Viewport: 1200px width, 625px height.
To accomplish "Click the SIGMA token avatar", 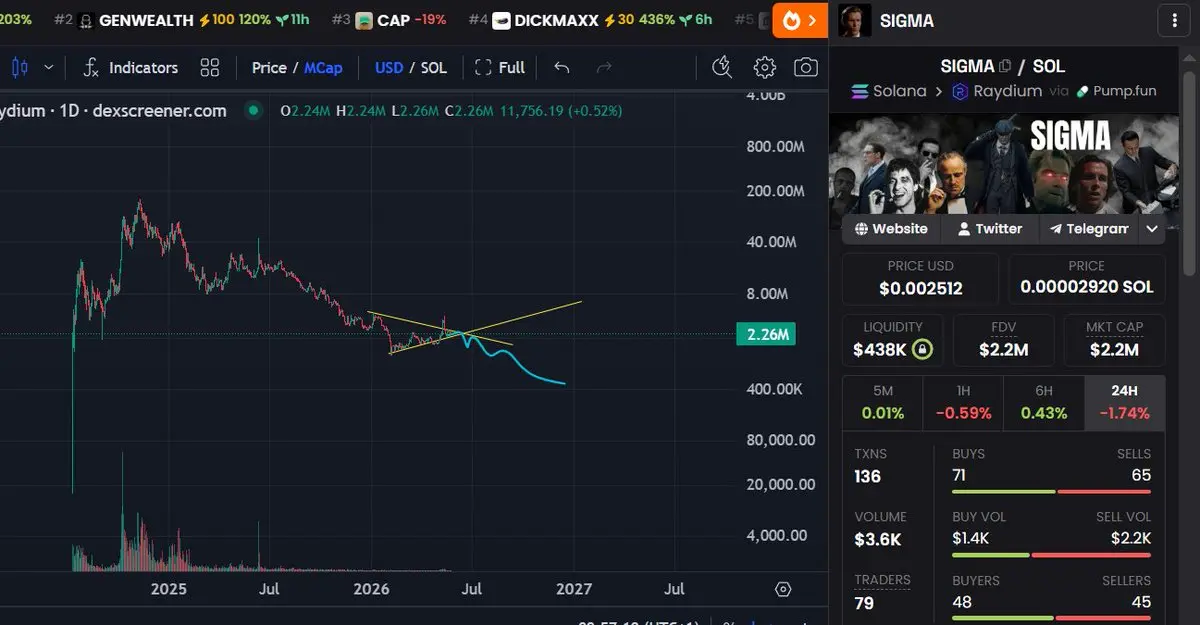I will (853, 20).
